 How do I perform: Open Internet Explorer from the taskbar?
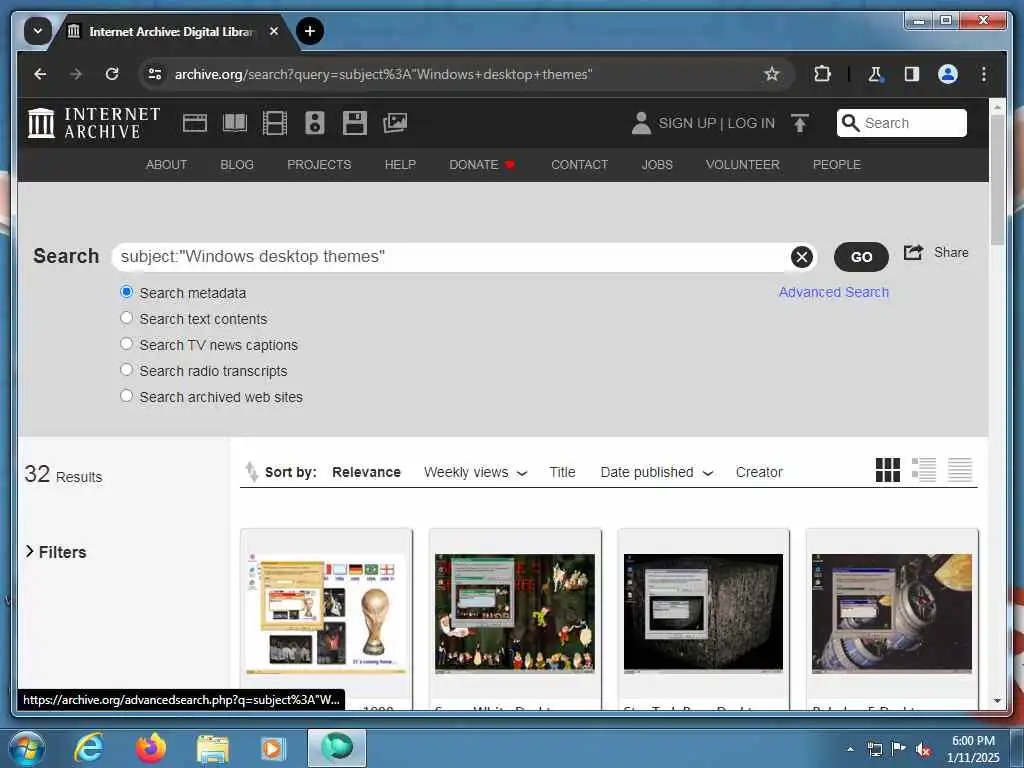[88, 748]
